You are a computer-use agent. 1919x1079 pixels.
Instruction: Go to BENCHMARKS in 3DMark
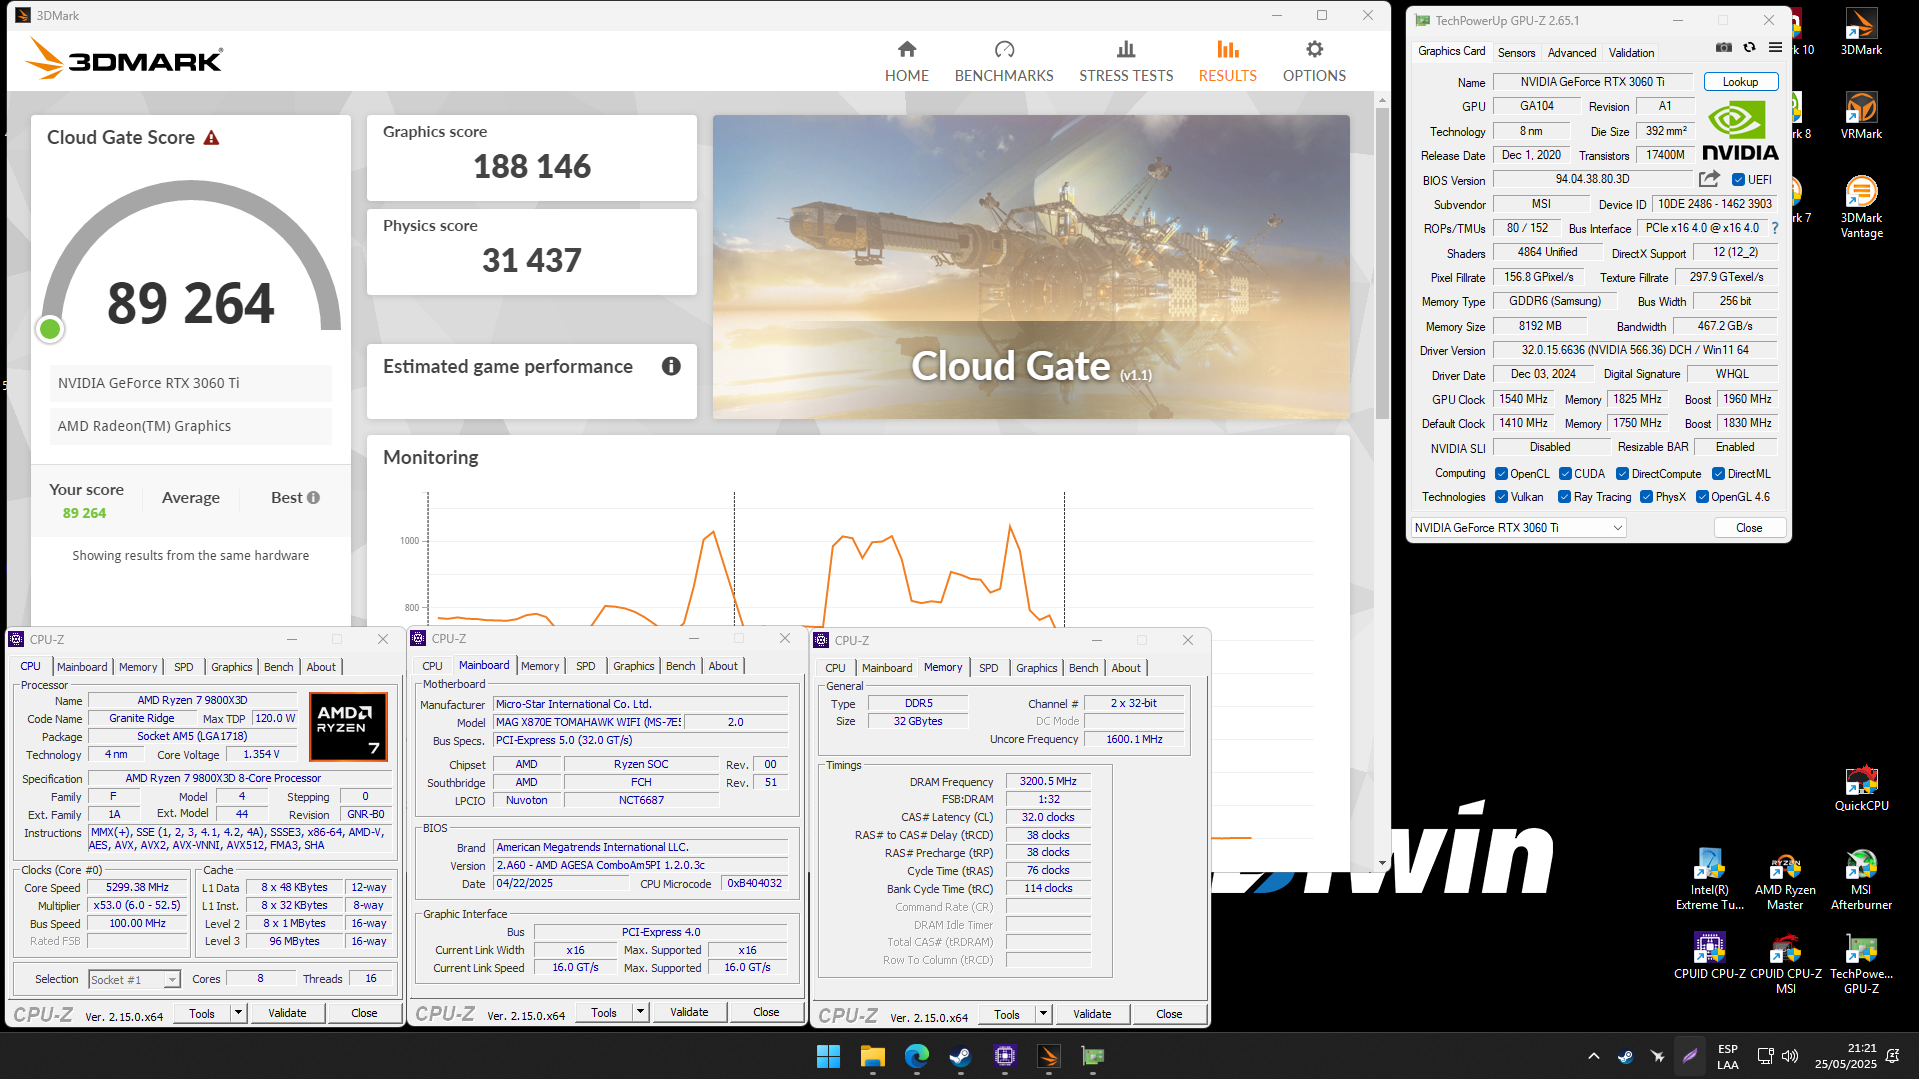1004,61
